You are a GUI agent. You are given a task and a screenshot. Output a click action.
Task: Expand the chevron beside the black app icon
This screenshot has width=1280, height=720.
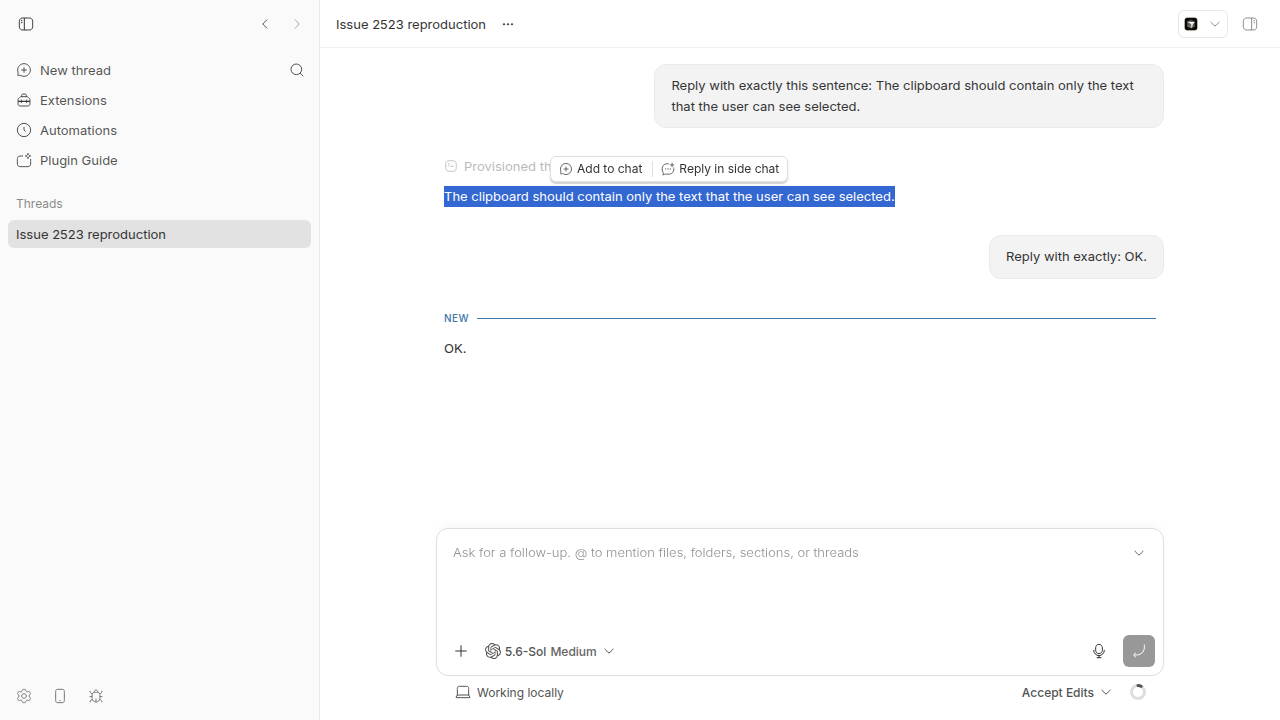pos(1215,24)
